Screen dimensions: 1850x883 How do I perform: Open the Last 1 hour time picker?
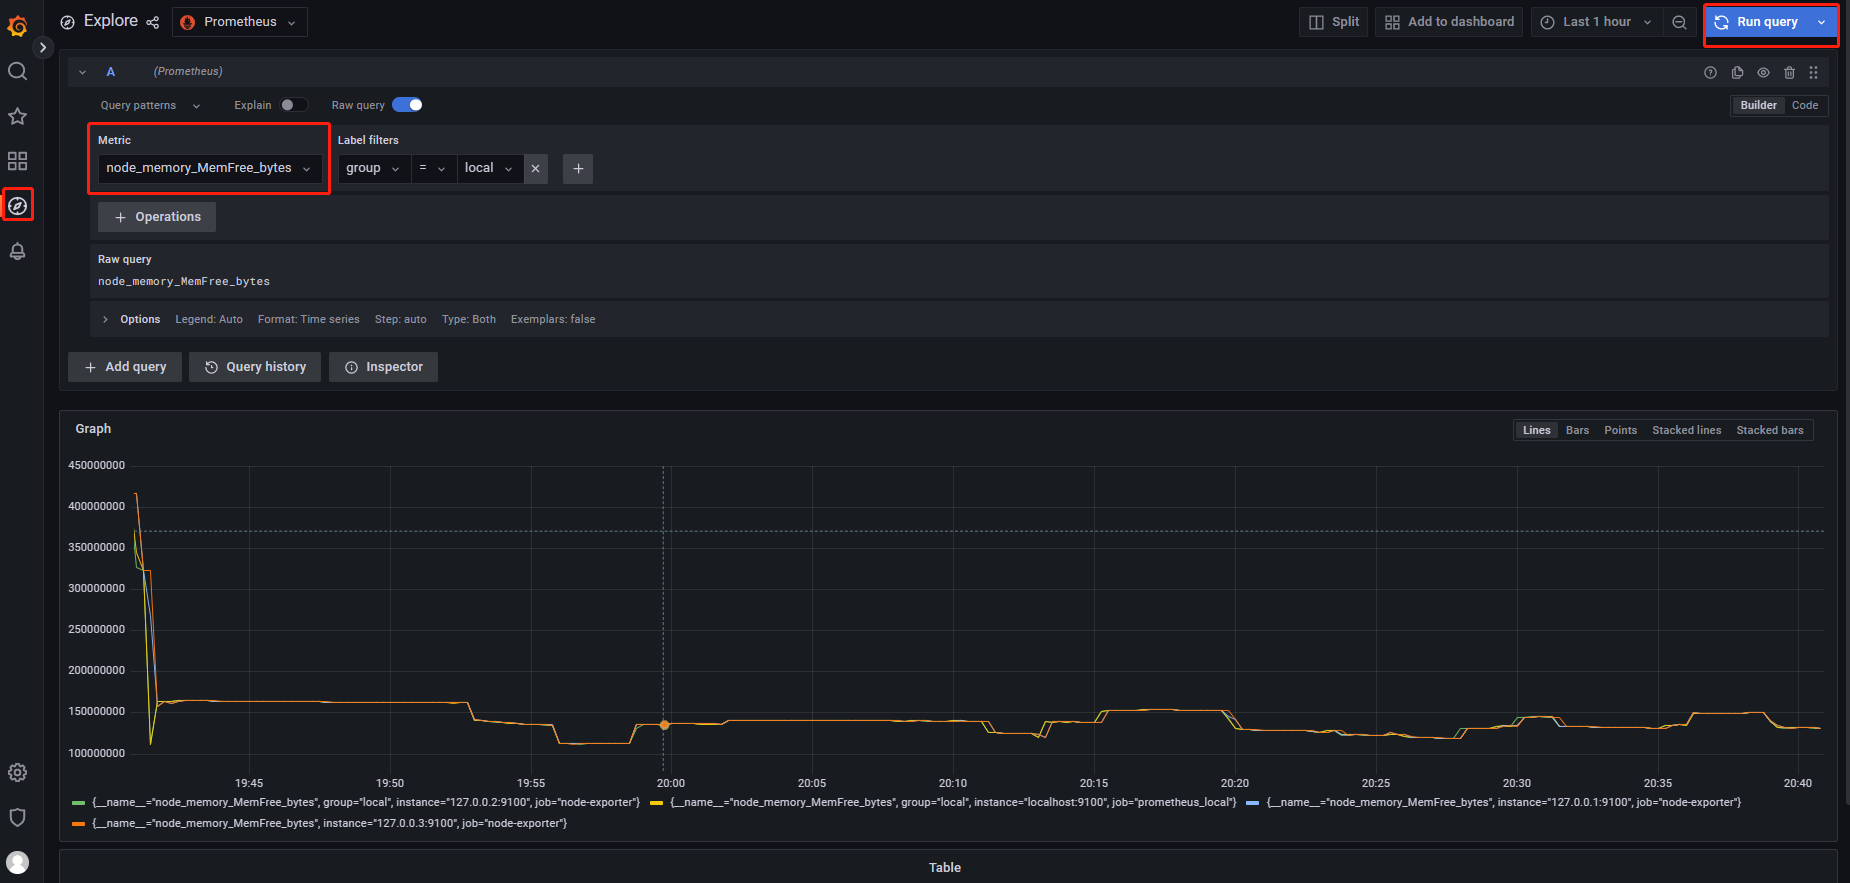click(x=1596, y=22)
